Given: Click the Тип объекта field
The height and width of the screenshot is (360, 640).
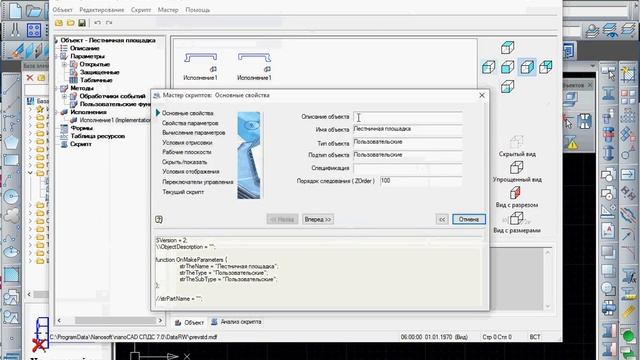Looking at the screenshot, I should [x=408, y=142].
